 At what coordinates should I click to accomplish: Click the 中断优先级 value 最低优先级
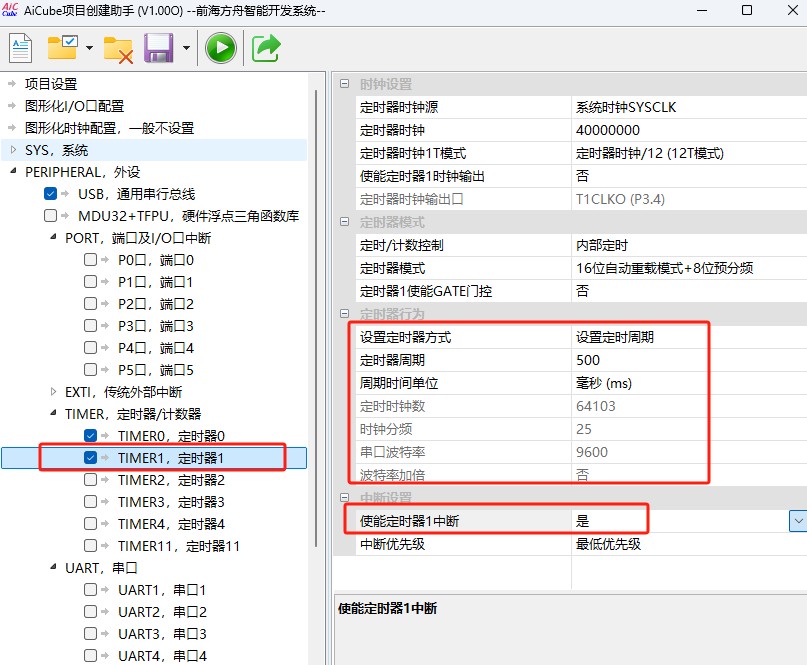(x=689, y=544)
